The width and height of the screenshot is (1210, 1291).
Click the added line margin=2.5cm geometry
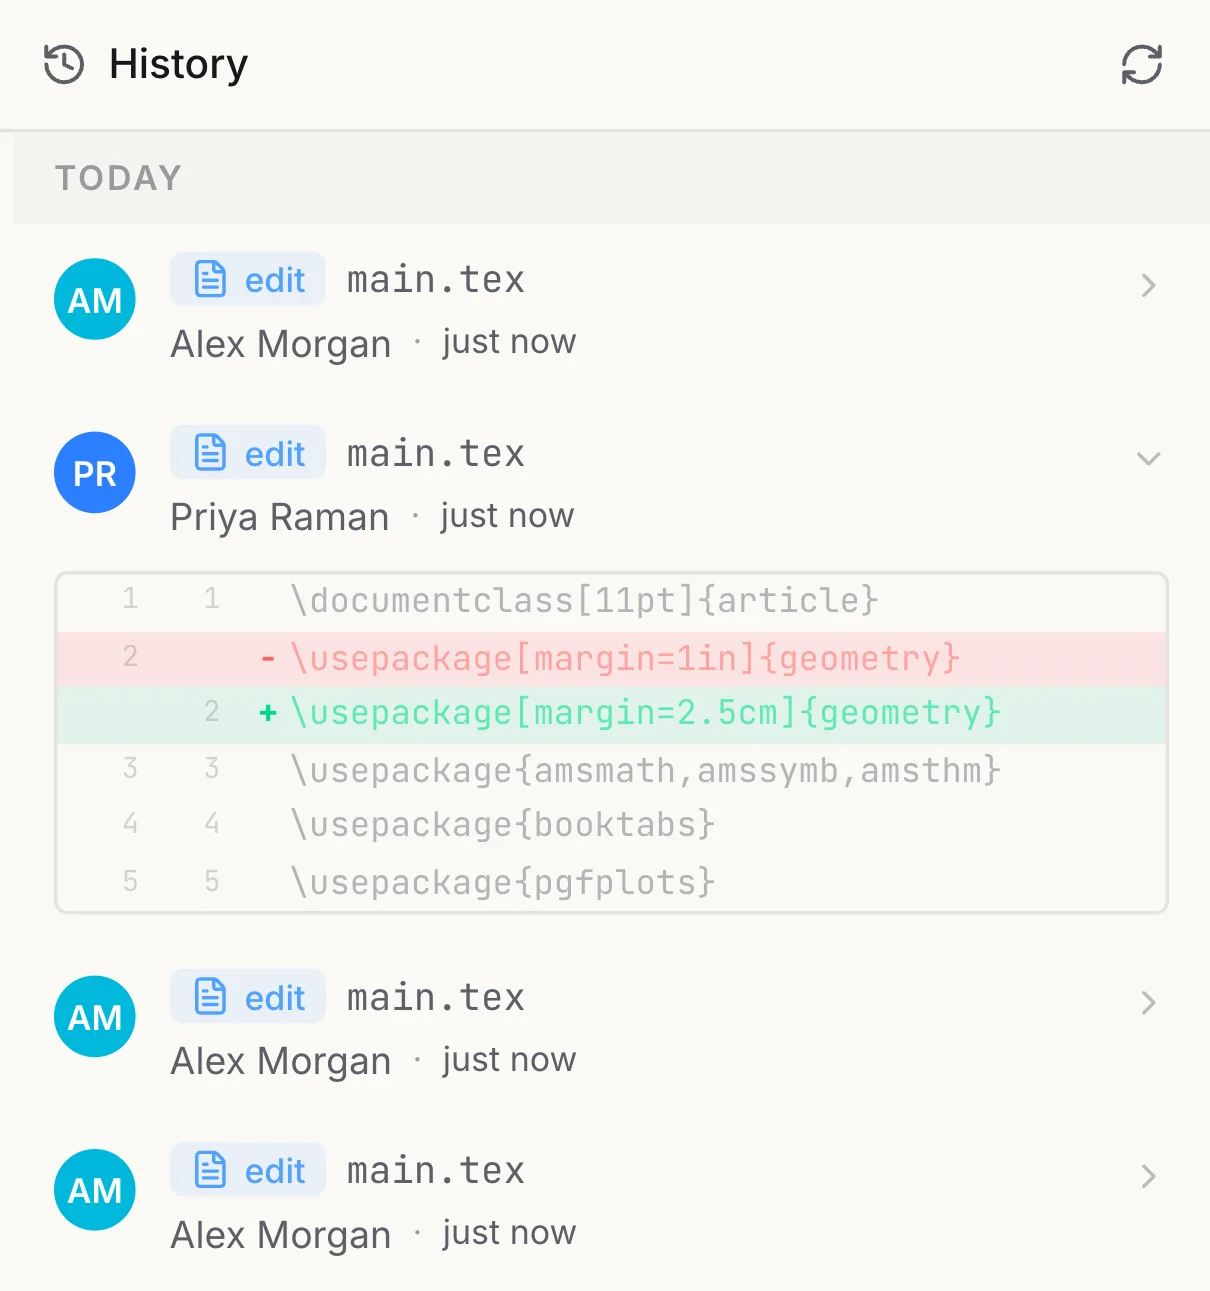click(612, 714)
